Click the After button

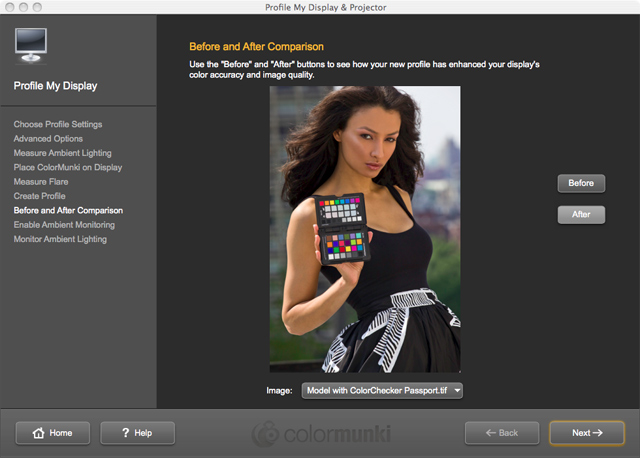click(x=581, y=214)
